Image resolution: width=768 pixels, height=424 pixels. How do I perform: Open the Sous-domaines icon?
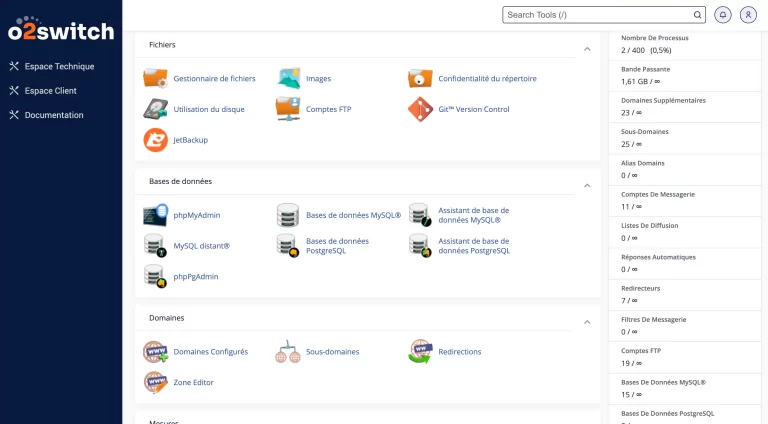[x=288, y=352]
